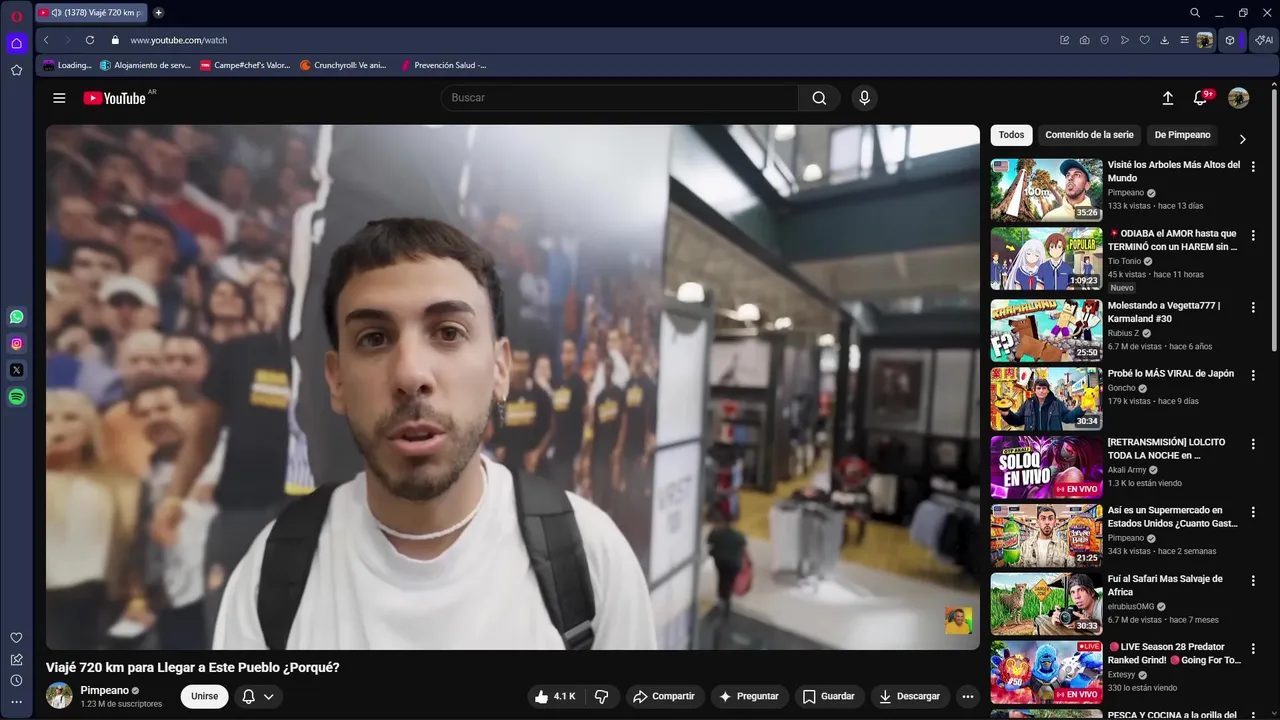
Task: Open options for Fui al Safari video
Action: [x=1253, y=580]
